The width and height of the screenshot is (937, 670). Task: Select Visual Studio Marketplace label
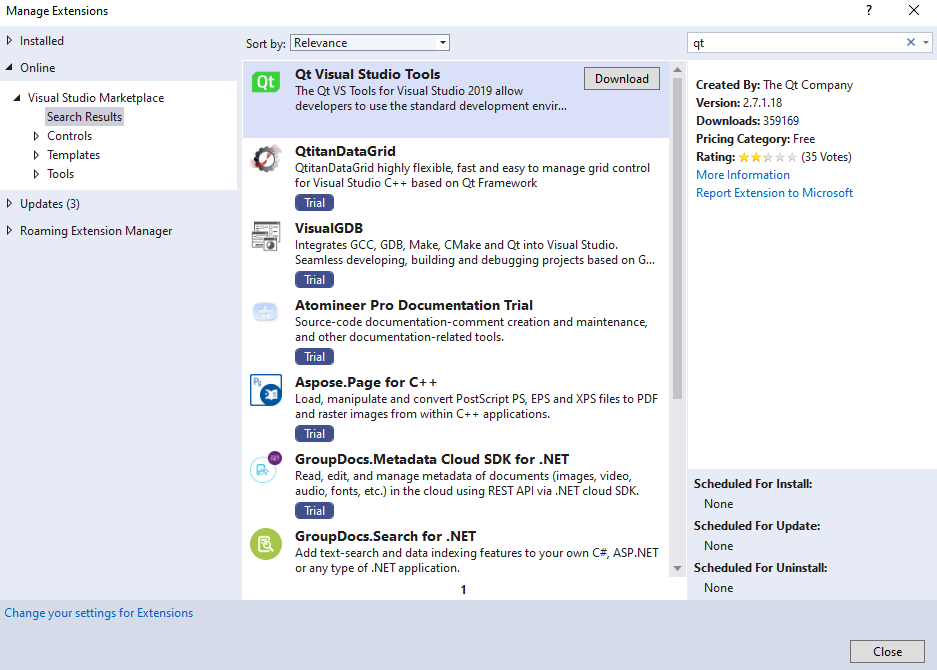click(96, 97)
